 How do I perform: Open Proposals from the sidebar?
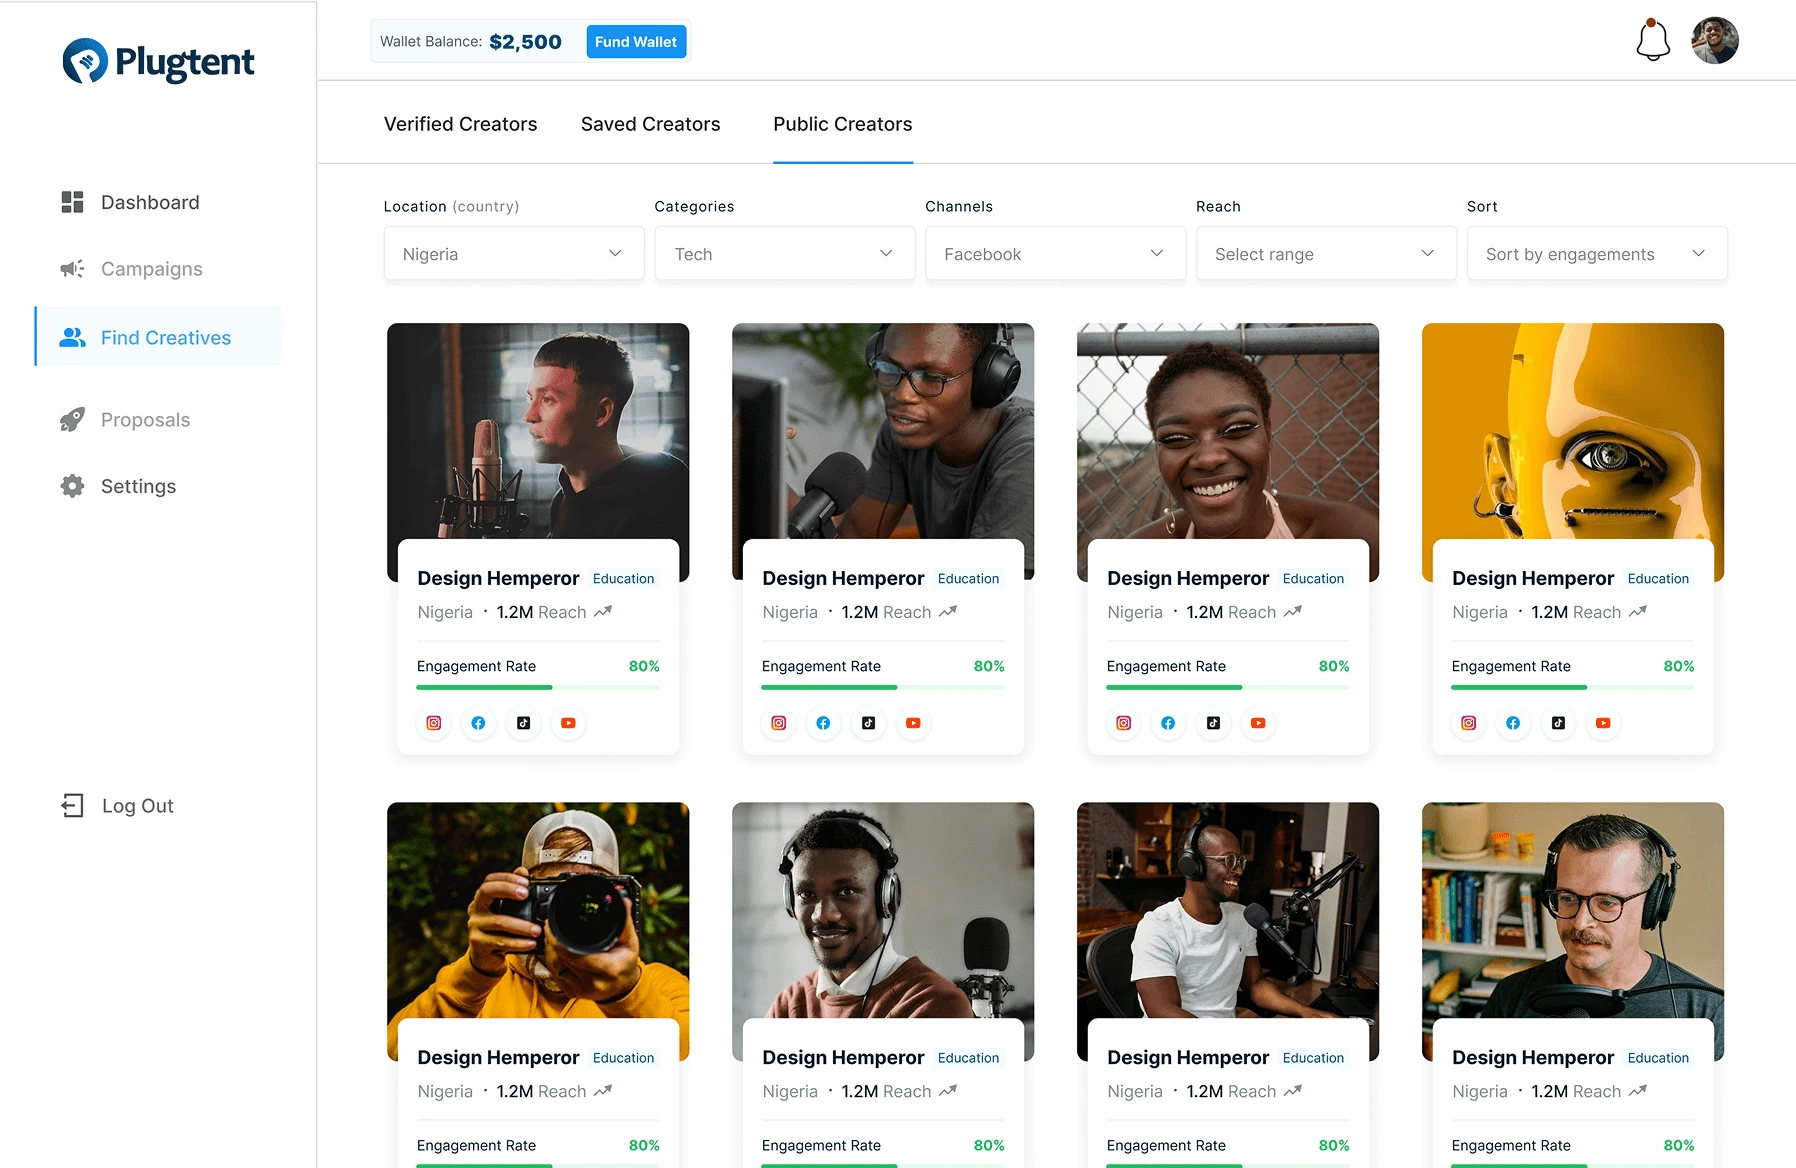[x=146, y=420]
